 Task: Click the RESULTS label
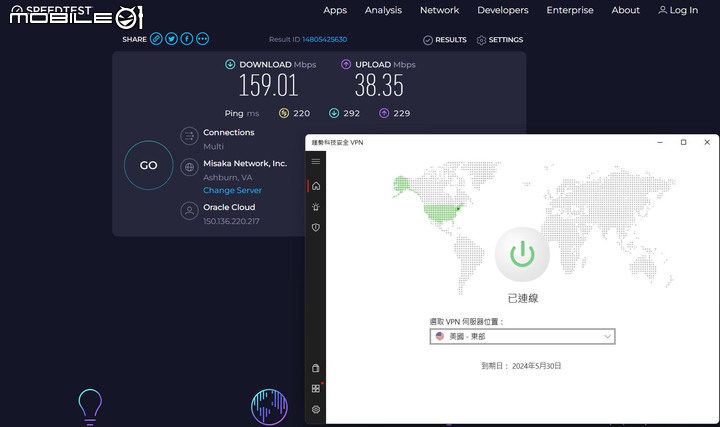coord(451,40)
